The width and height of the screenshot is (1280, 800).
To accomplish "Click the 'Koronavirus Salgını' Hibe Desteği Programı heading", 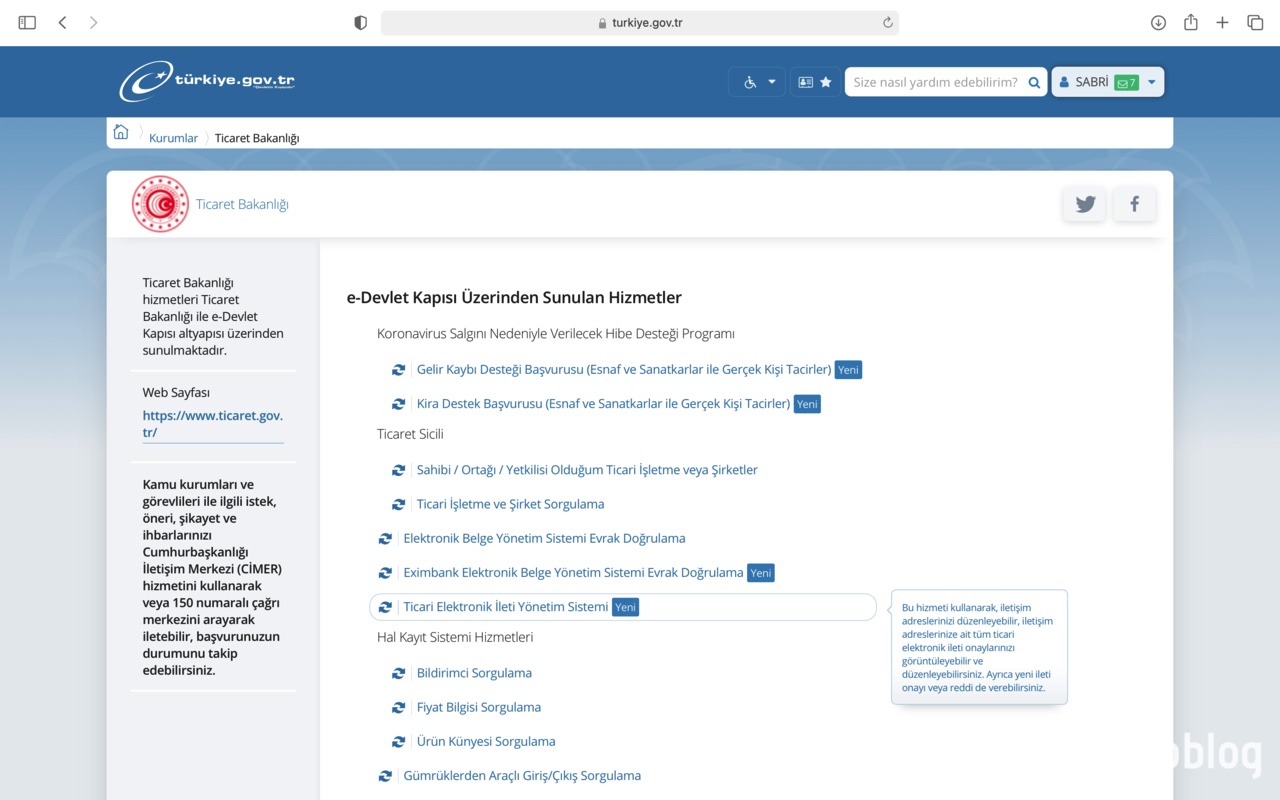I will 556,334.
